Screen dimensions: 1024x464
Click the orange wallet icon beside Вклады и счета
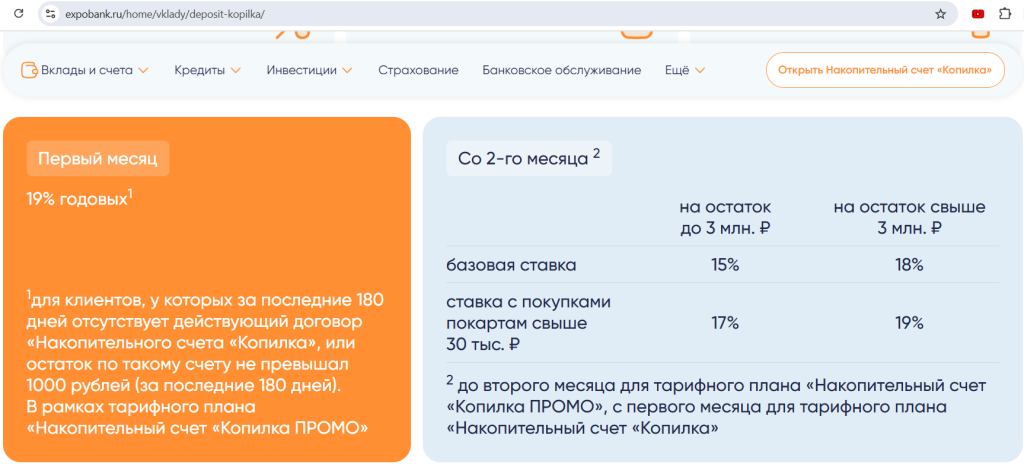pyautogui.click(x=29, y=70)
